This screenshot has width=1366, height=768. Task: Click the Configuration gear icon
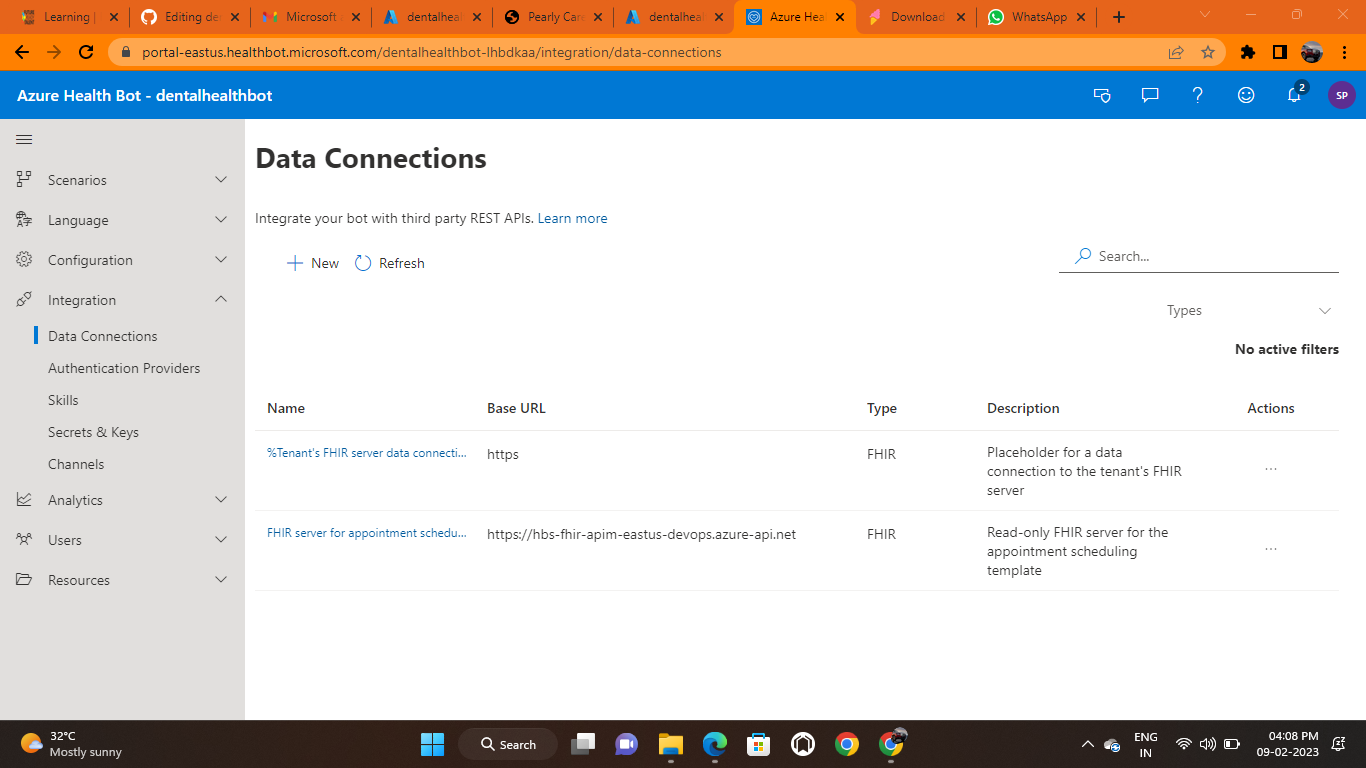tap(24, 260)
